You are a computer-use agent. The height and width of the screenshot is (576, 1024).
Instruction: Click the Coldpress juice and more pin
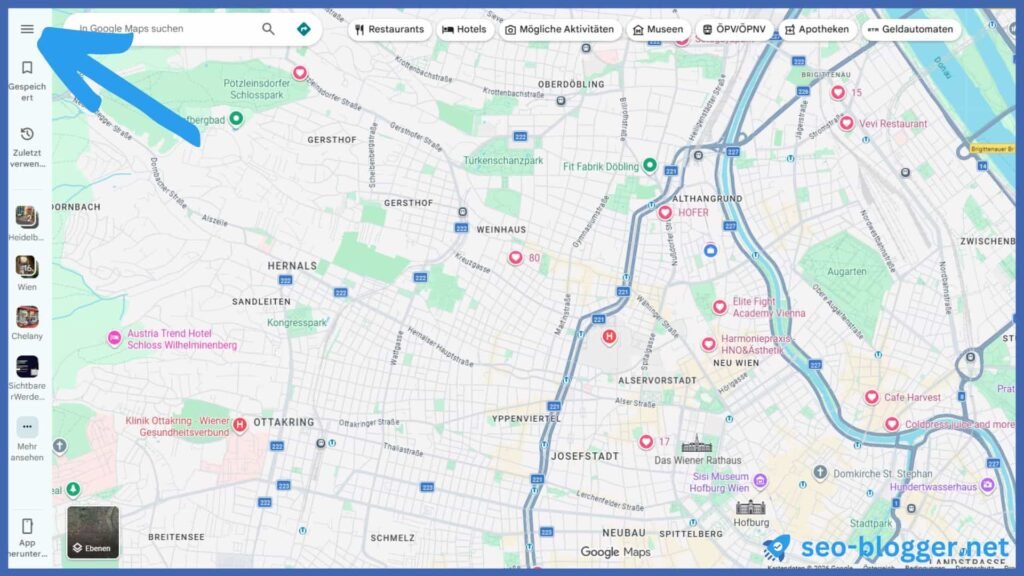[892, 424]
